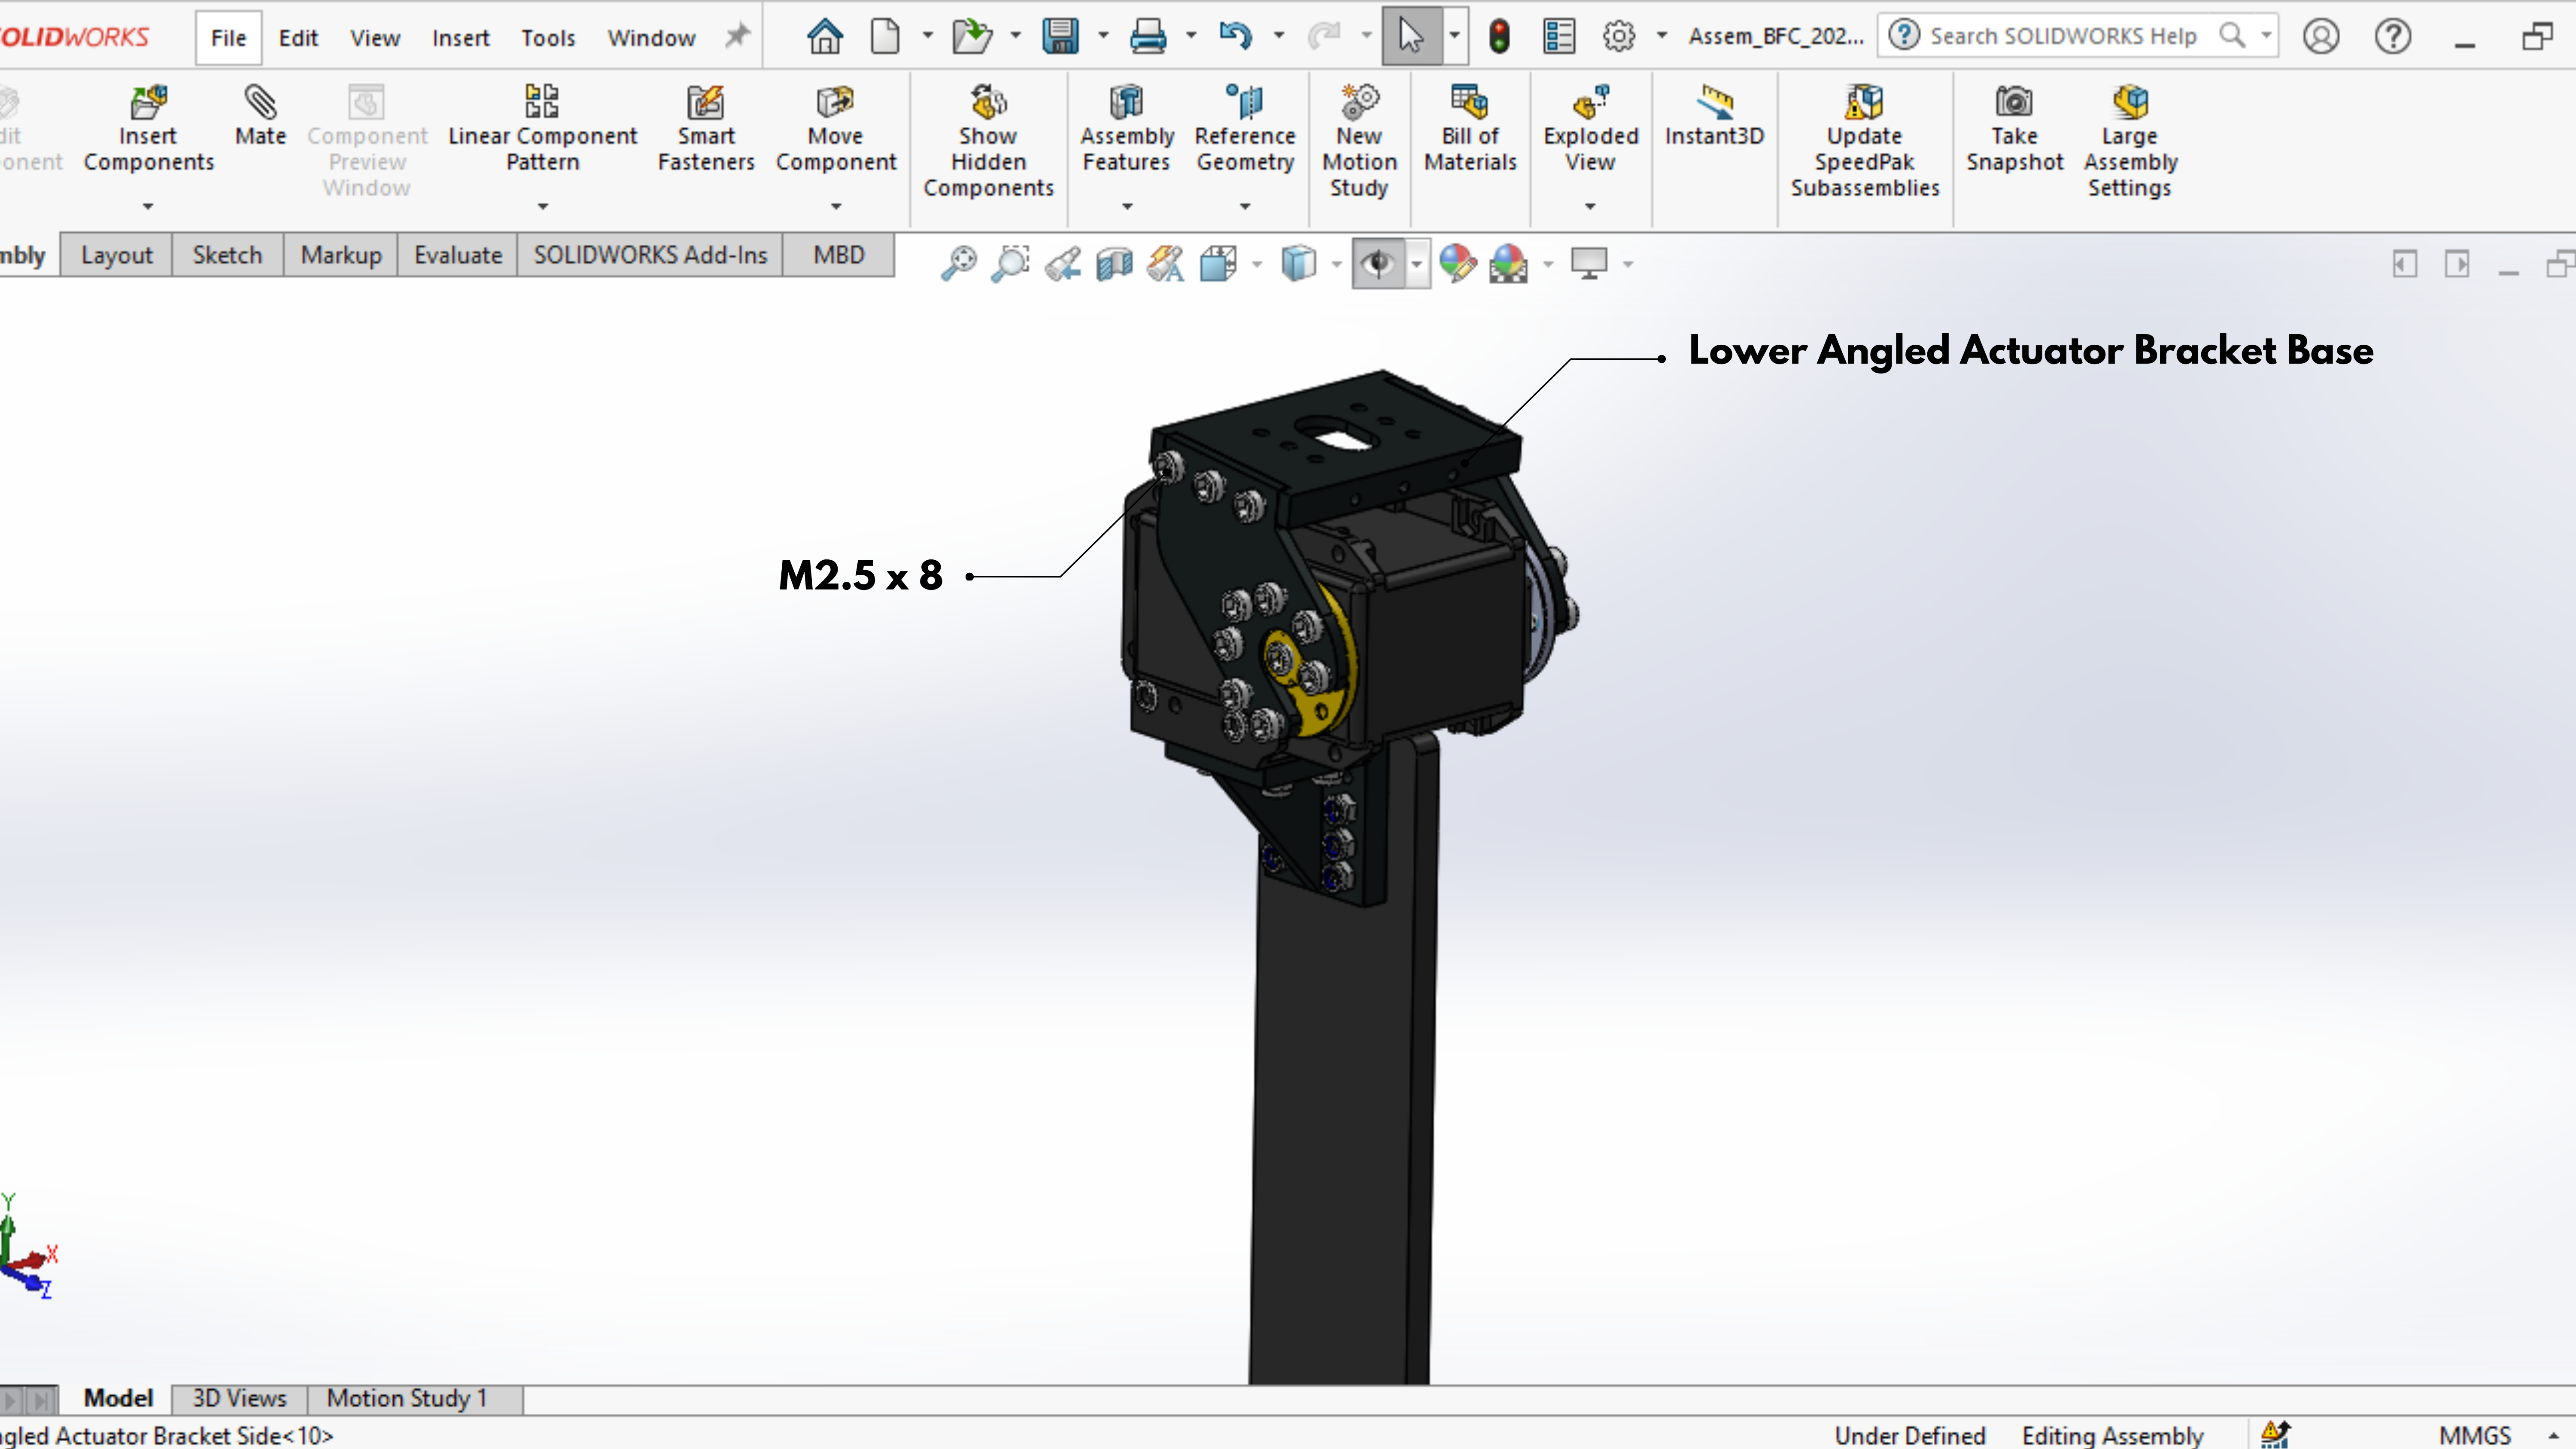Expand the Reference Geometry dropdown arrow
Screen dimensions: 2576x1449
(1245, 206)
